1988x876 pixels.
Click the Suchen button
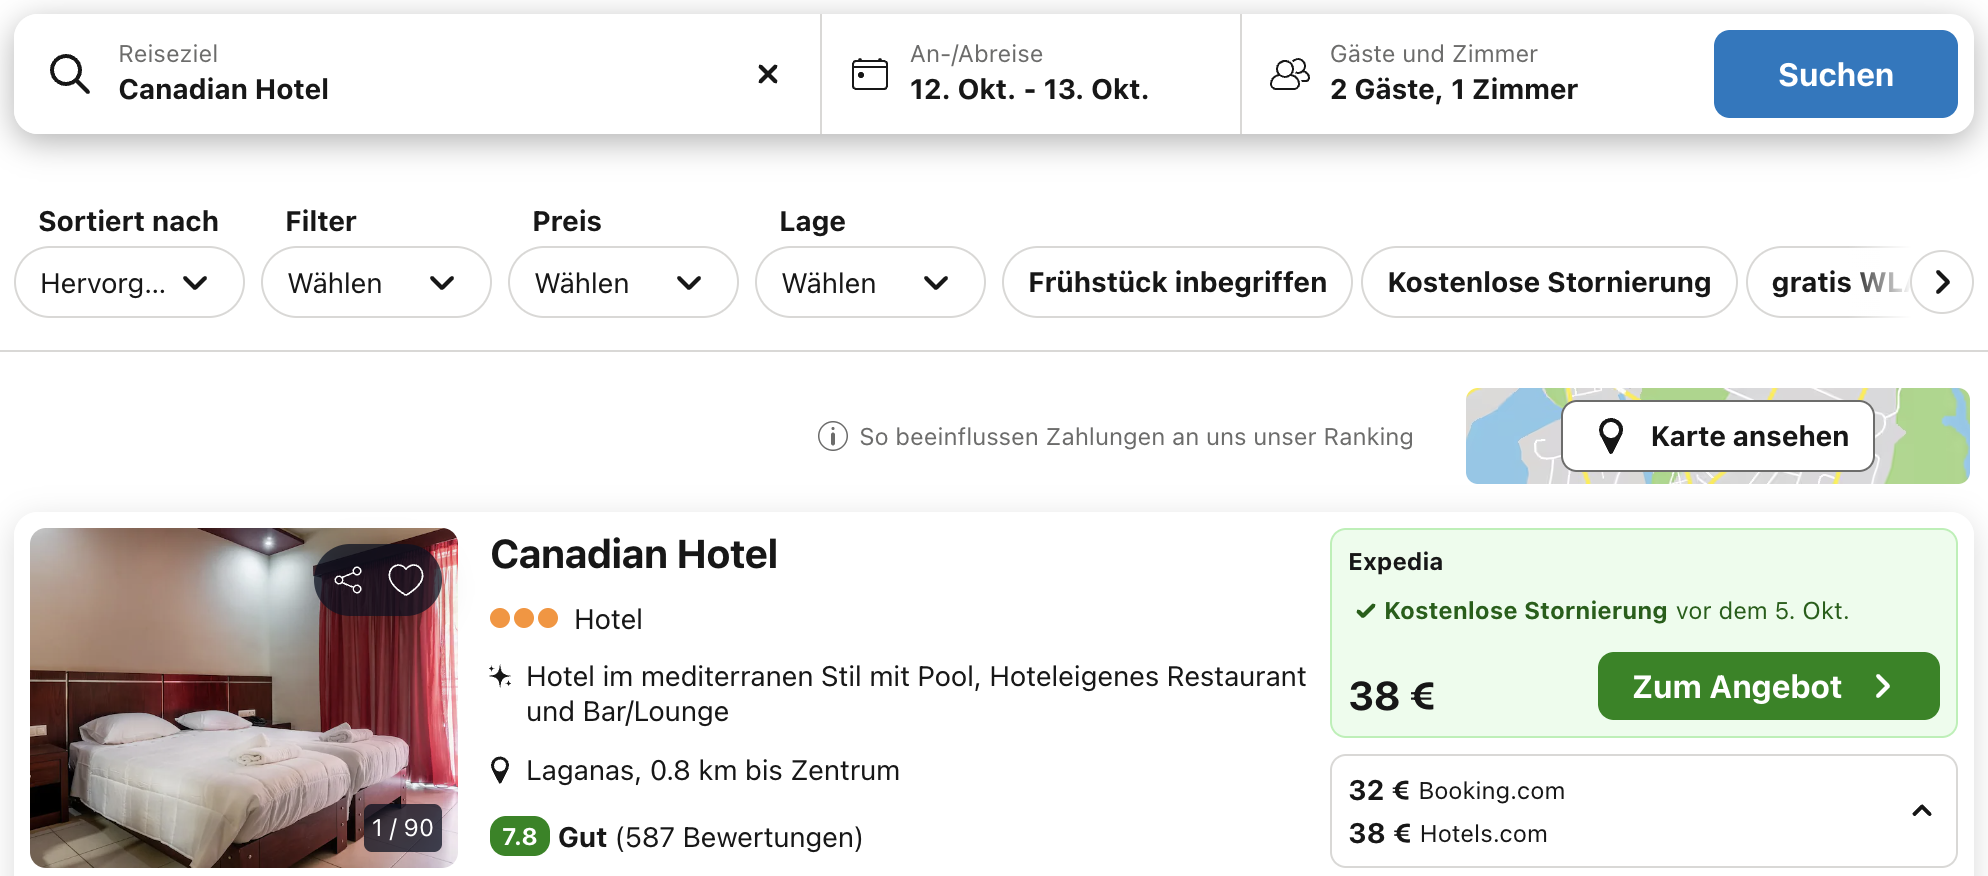tap(1835, 74)
